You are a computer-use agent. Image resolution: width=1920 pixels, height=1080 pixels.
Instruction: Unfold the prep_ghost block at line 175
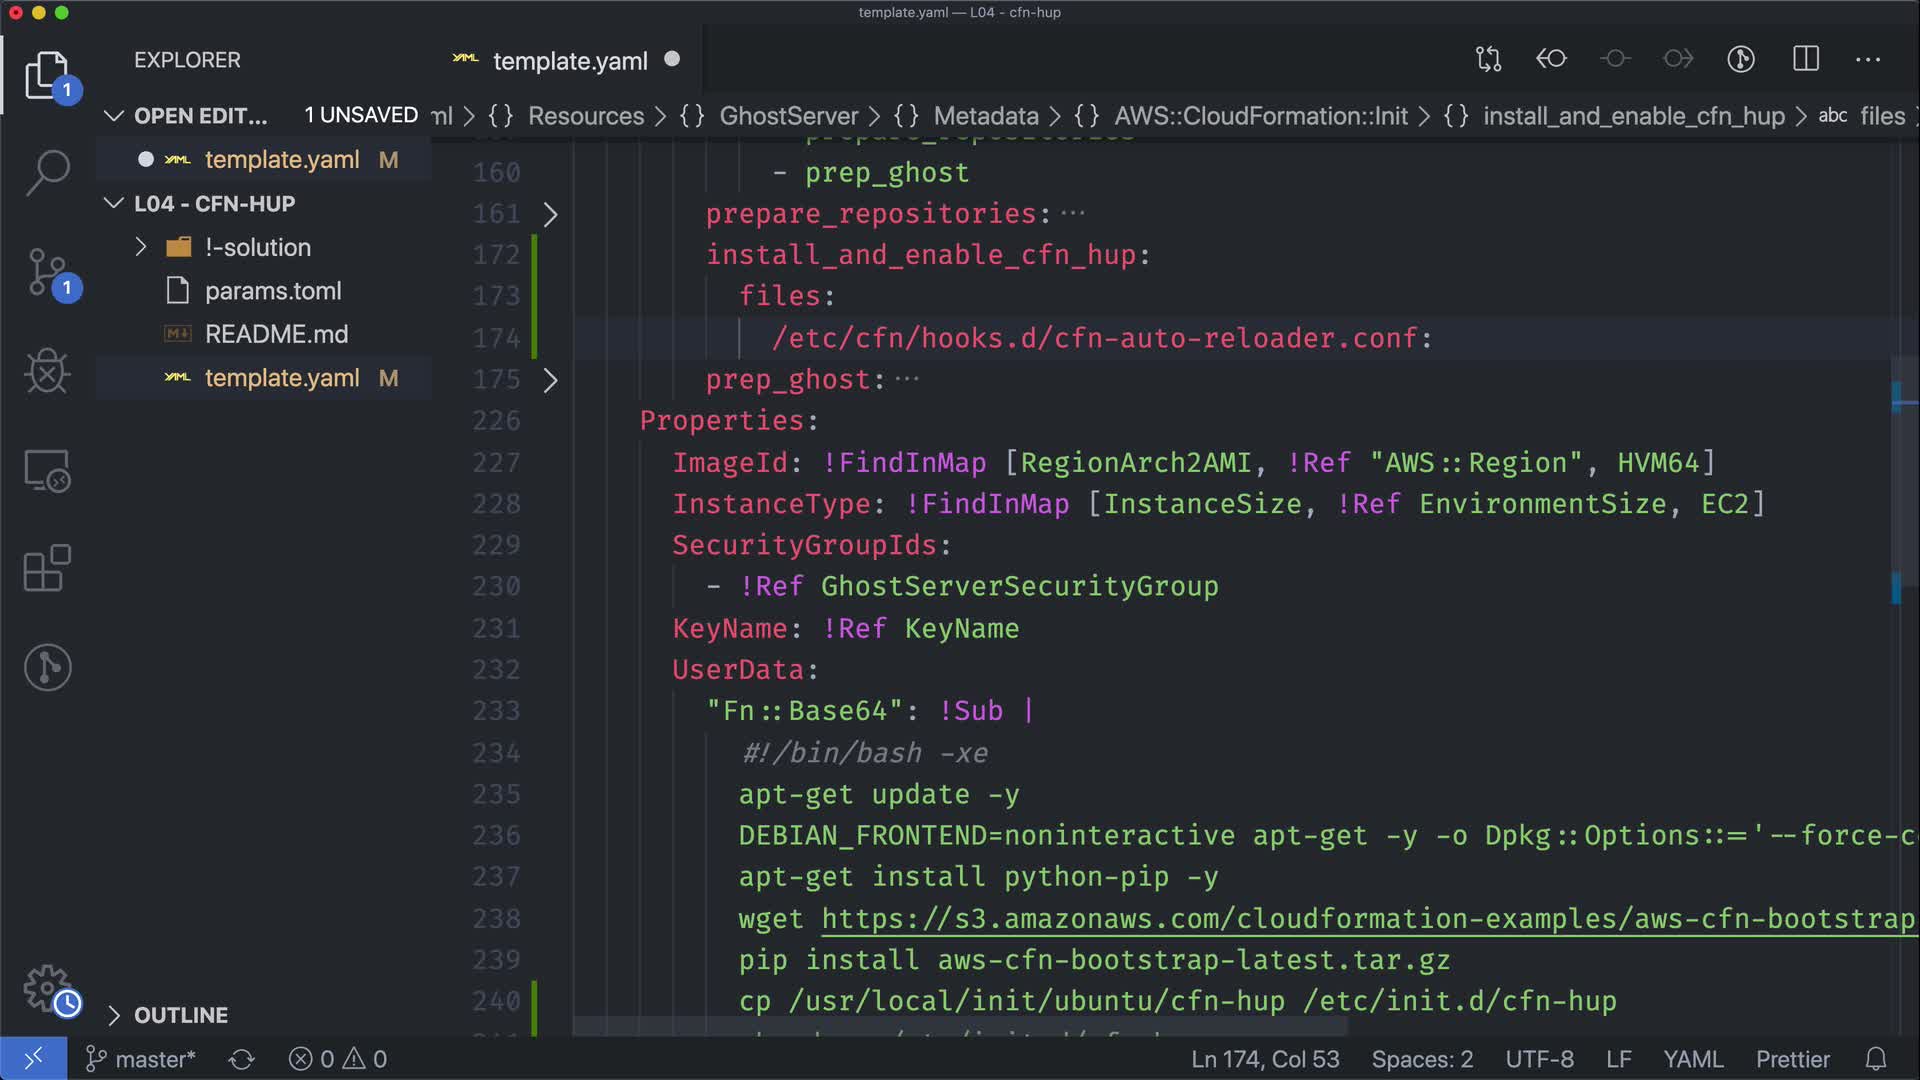[550, 380]
